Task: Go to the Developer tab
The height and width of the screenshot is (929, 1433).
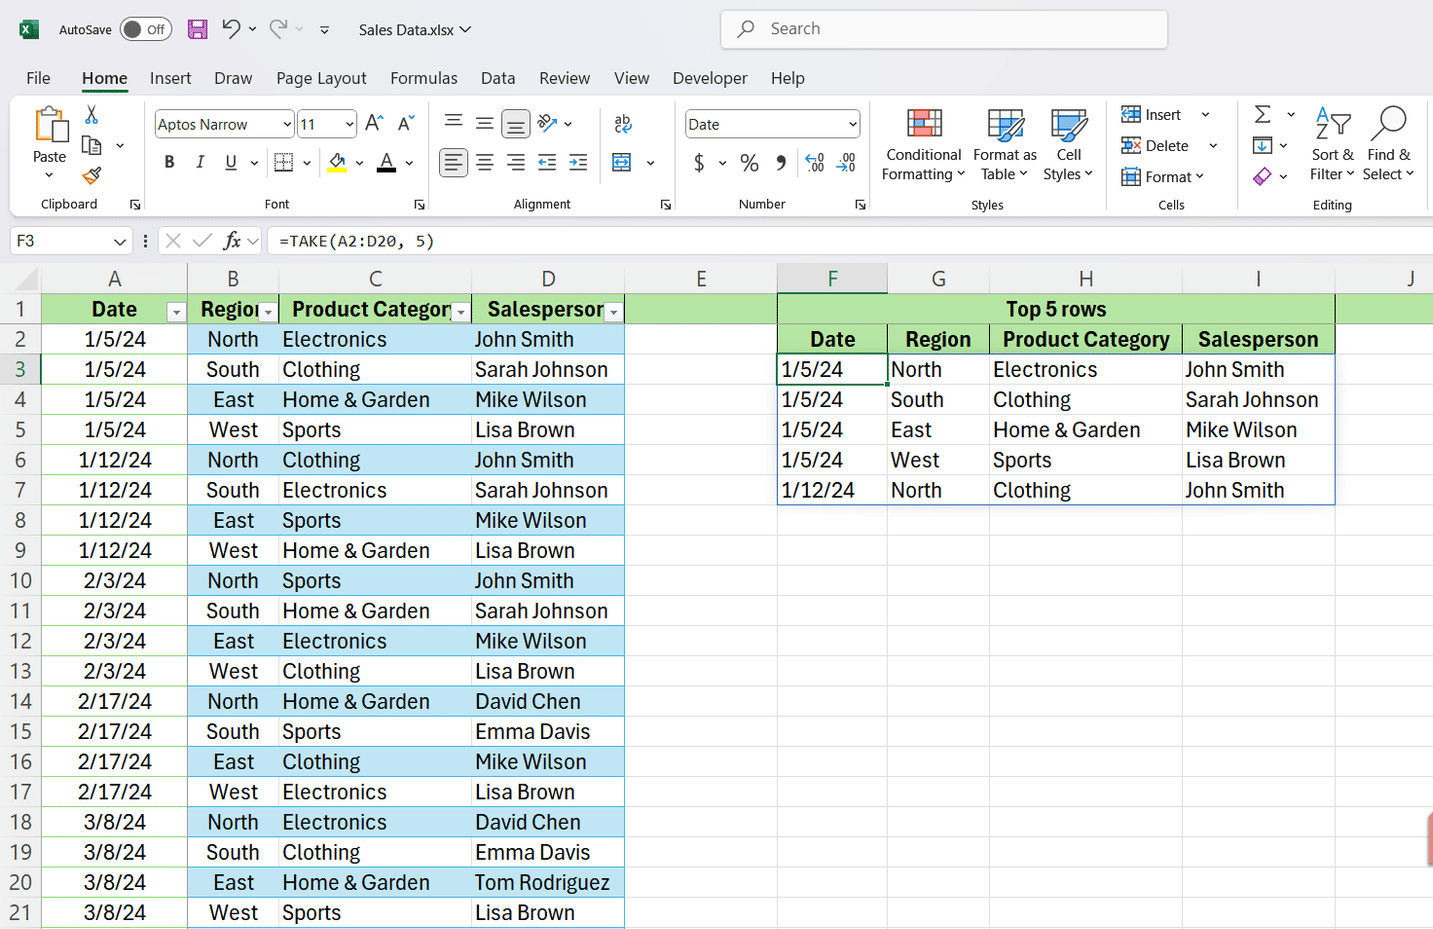Action: tap(710, 78)
